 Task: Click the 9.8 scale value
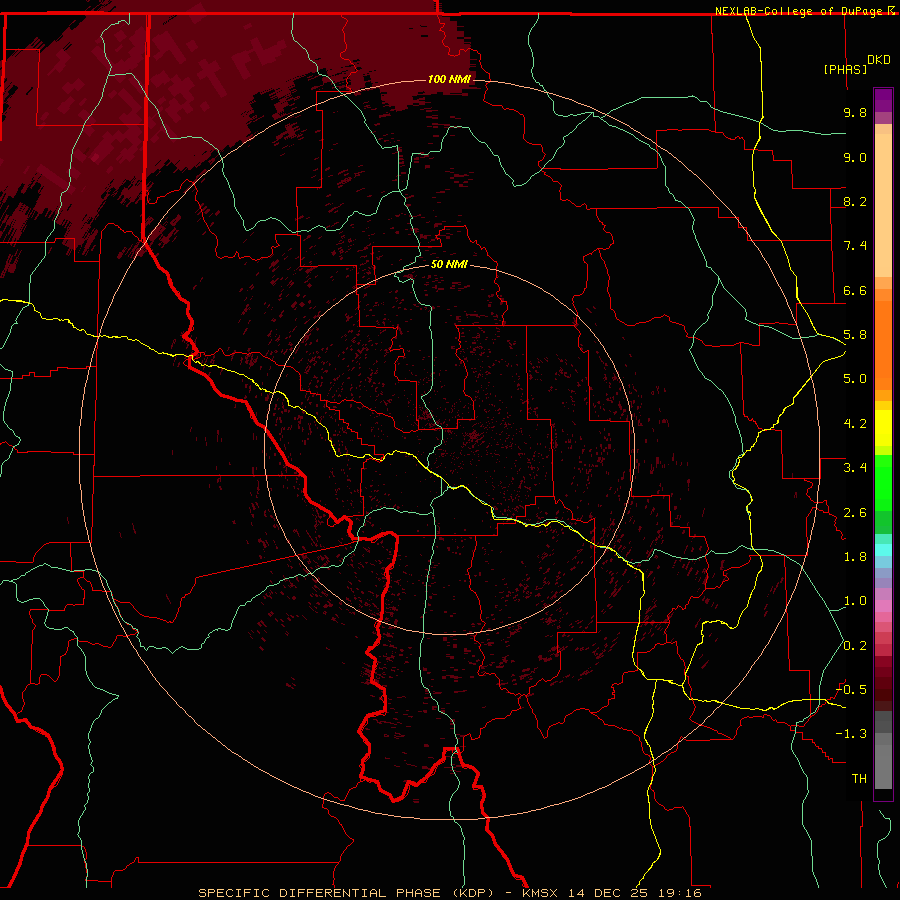pos(855,112)
